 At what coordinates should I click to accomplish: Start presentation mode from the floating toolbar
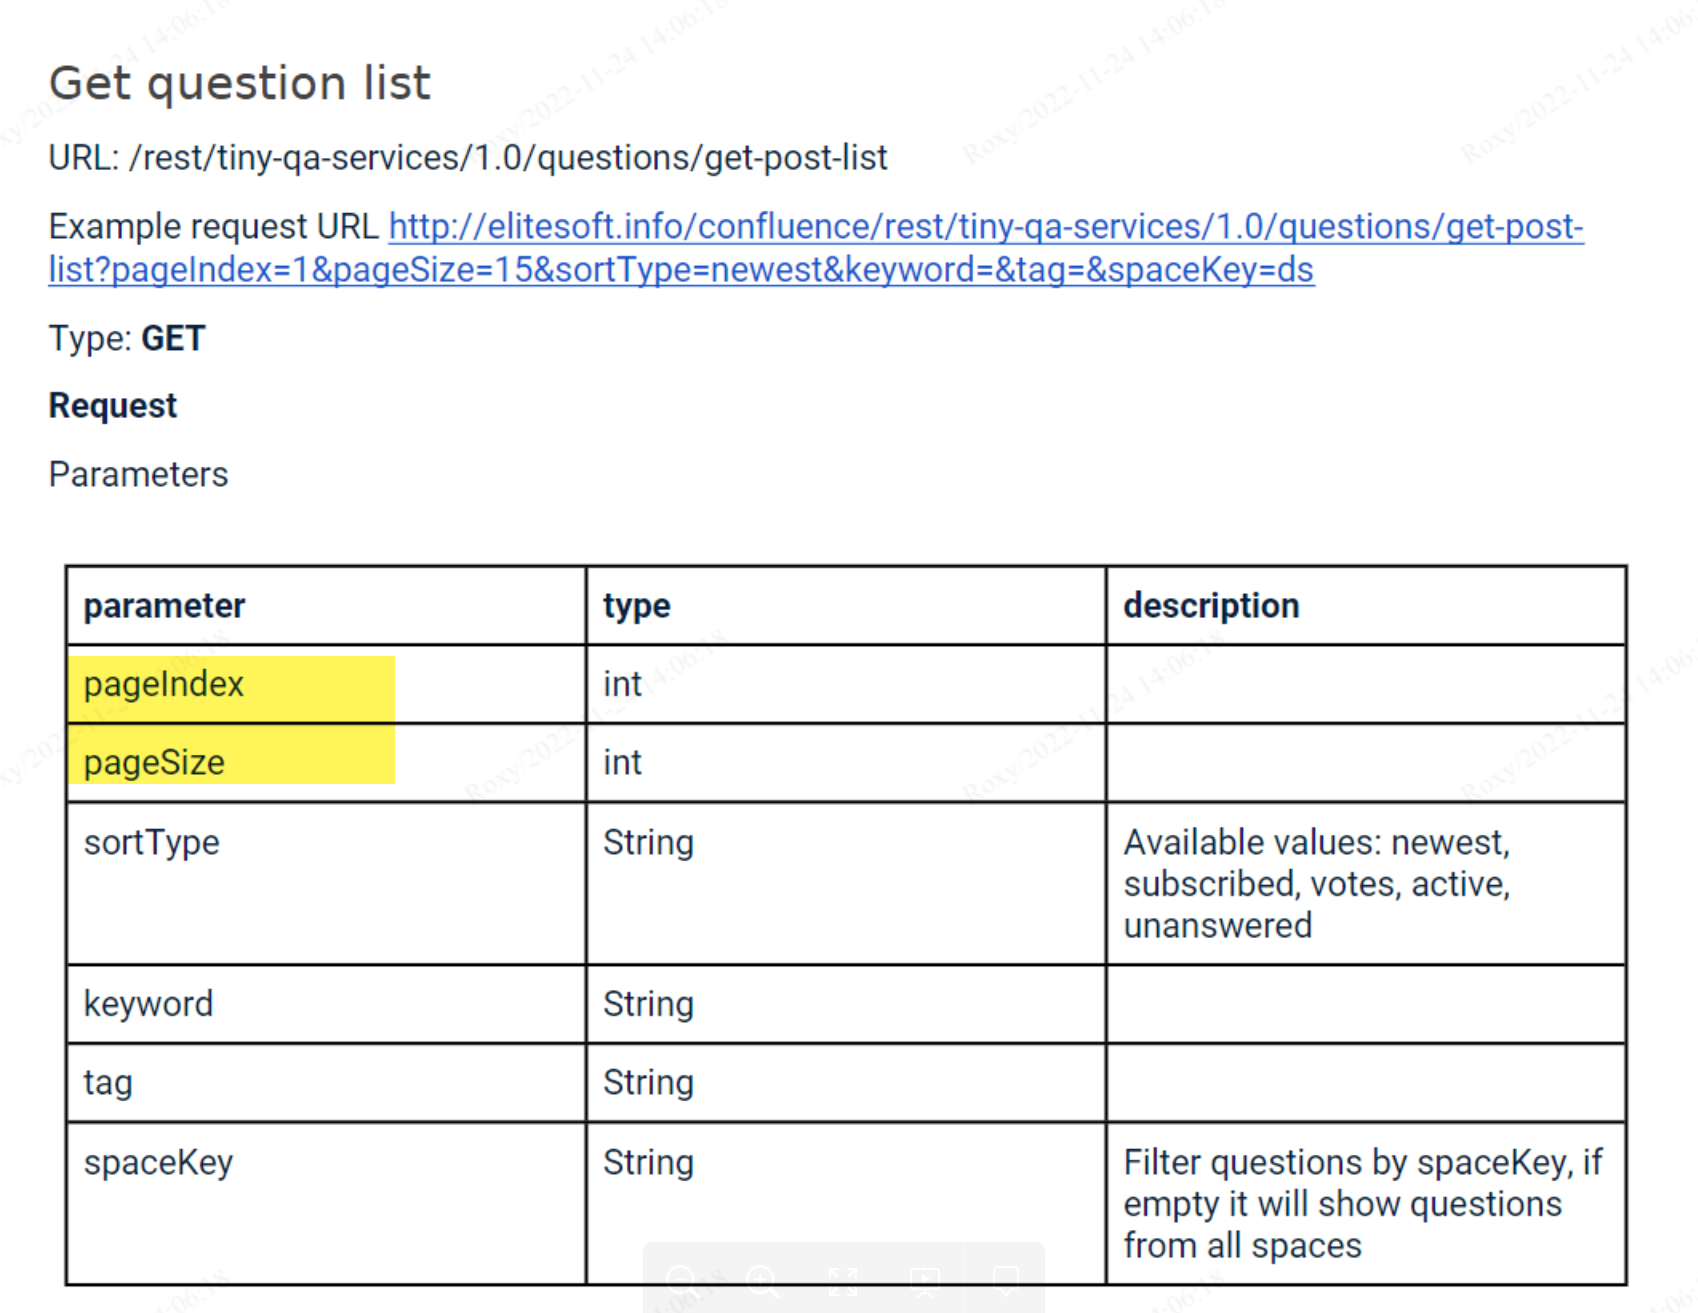point(924,1279)
